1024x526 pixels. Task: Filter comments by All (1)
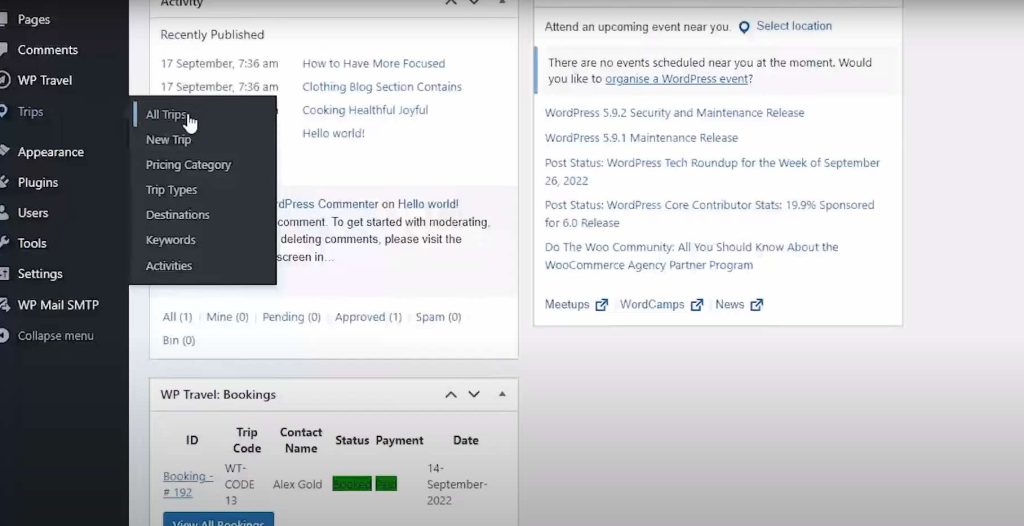[x=177, y=317]
